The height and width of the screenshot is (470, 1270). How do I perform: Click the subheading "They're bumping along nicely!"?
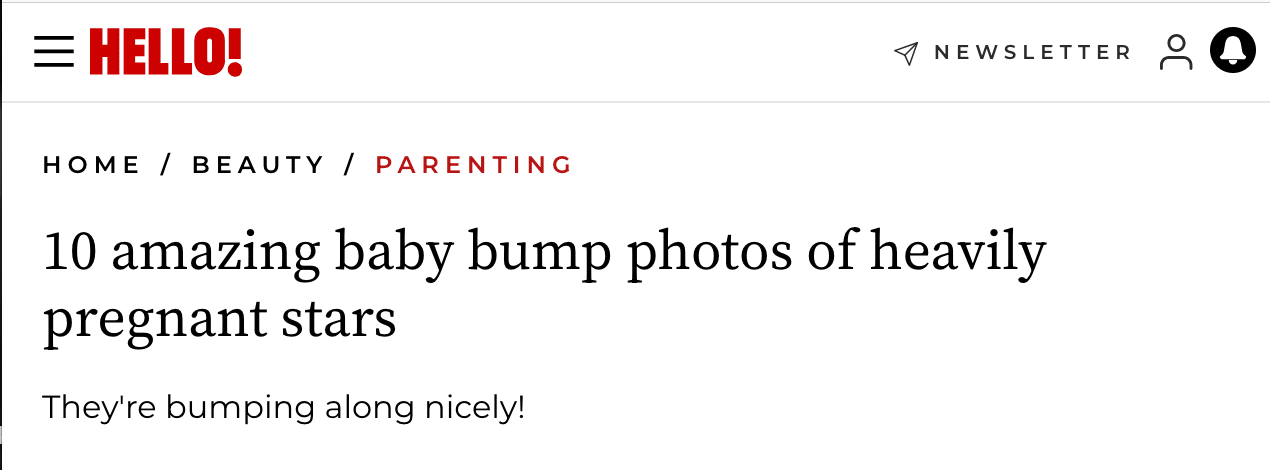point(283,408)
